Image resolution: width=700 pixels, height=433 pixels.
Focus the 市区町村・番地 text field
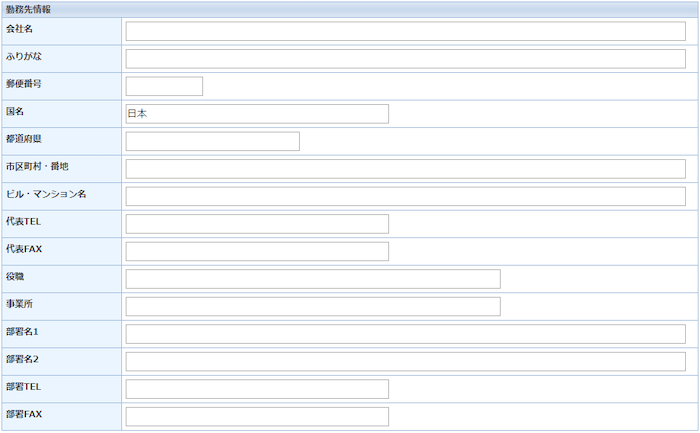pos(405,168)
